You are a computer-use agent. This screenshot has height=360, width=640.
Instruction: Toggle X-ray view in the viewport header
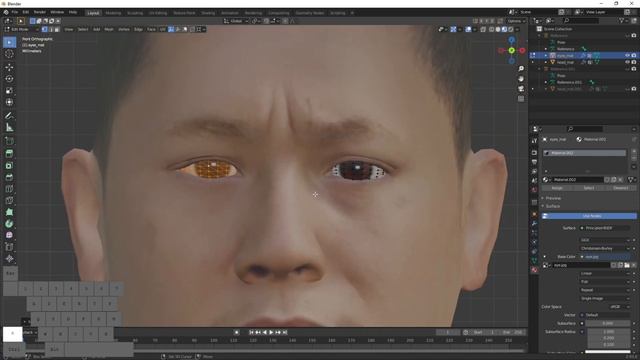coord(483,29)
